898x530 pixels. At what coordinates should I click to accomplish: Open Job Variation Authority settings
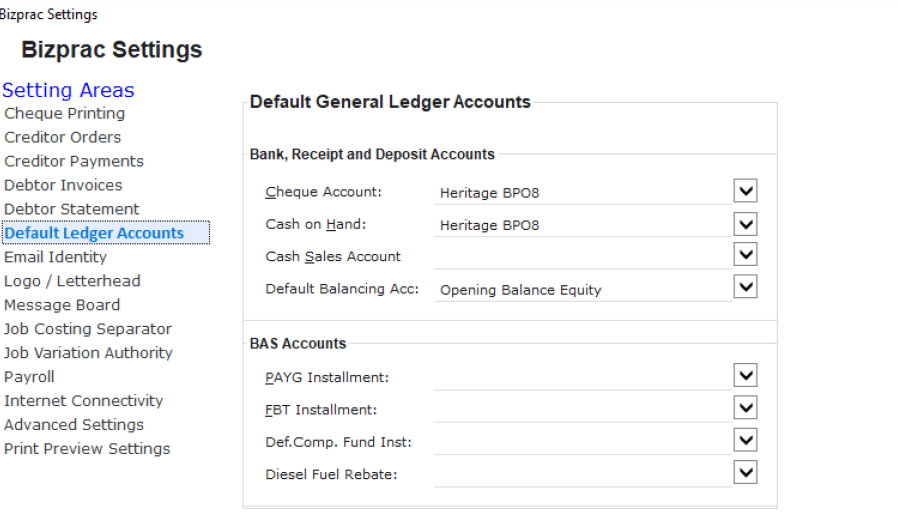pos(88,353)
